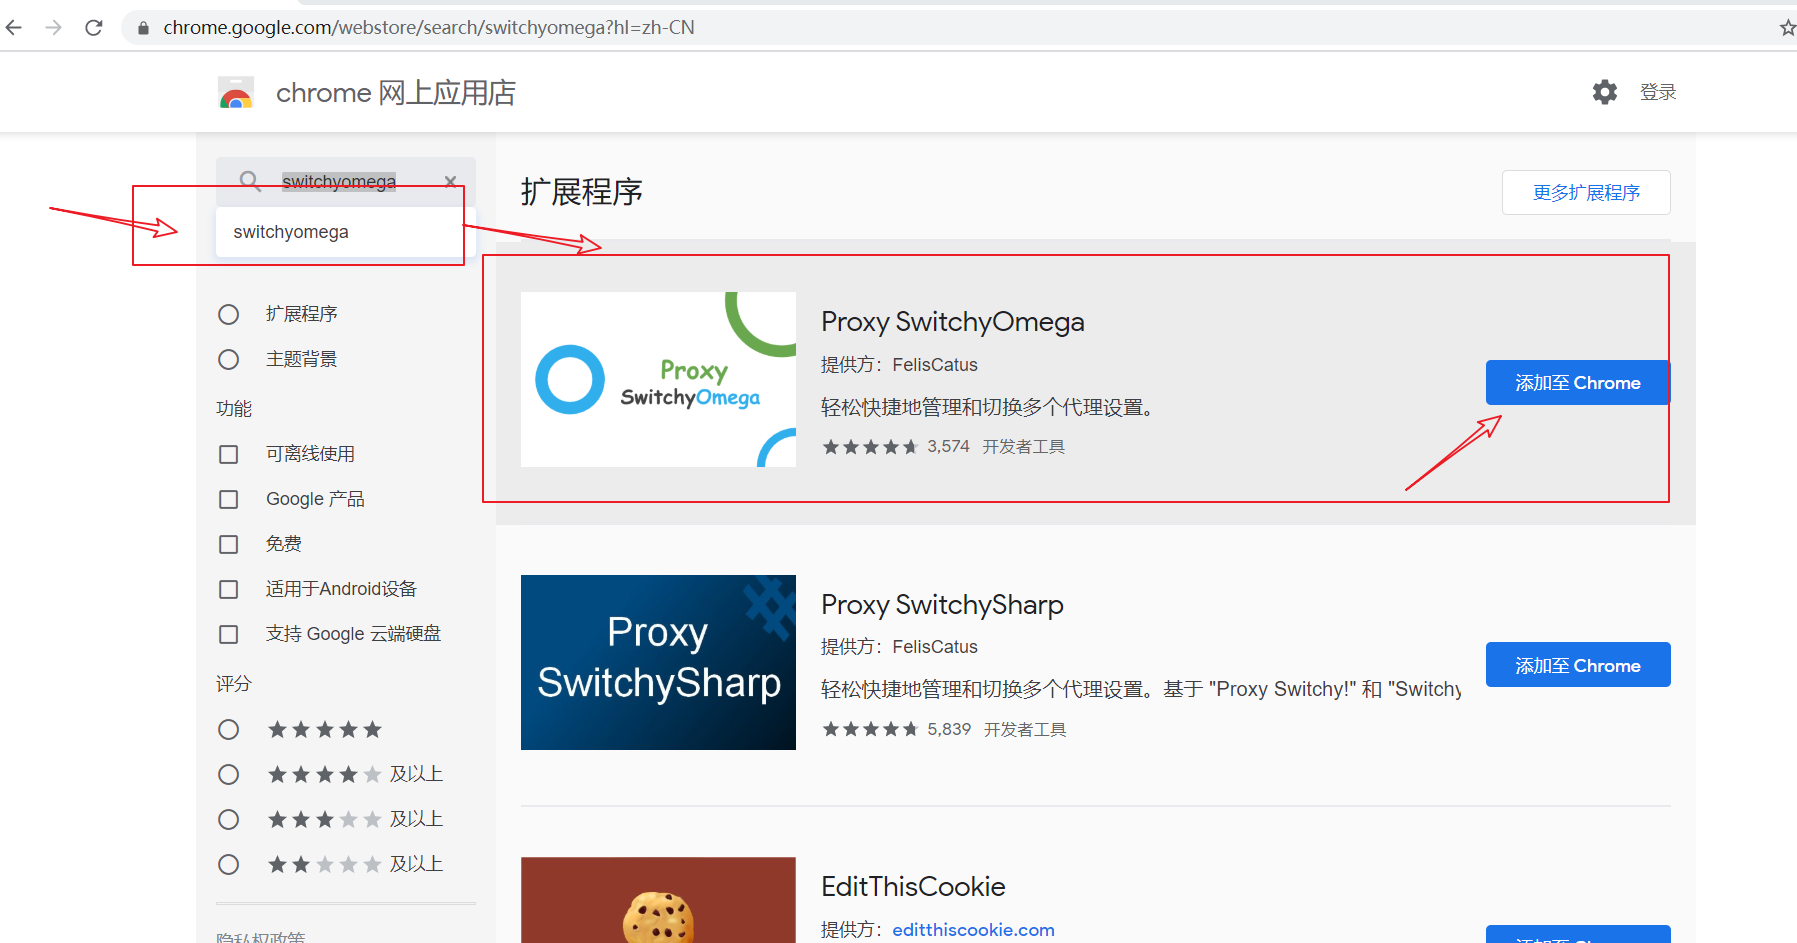Viewport: 1797px width, 943px height.
Task: Open the Proxy SwitchySharp thumbnail
Action: coord(658,662)
